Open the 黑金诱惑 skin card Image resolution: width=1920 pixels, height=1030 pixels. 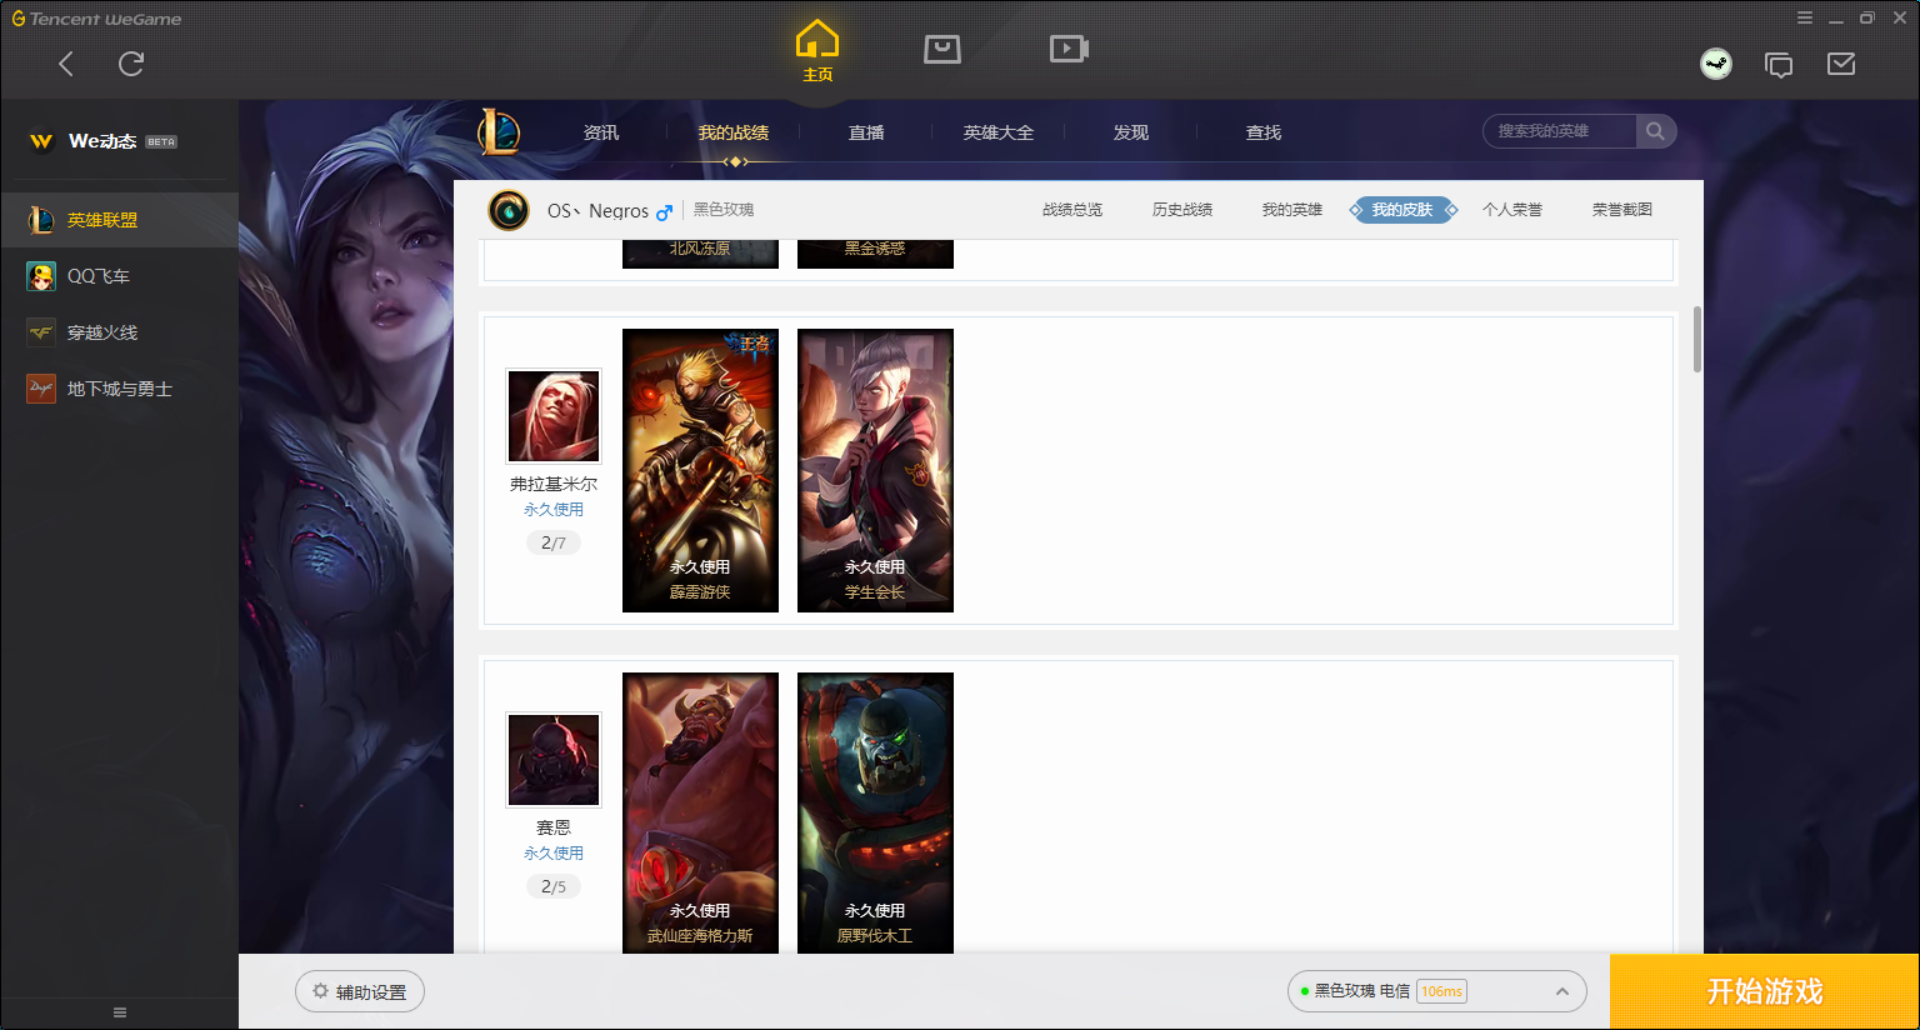(x=875, y=254)
